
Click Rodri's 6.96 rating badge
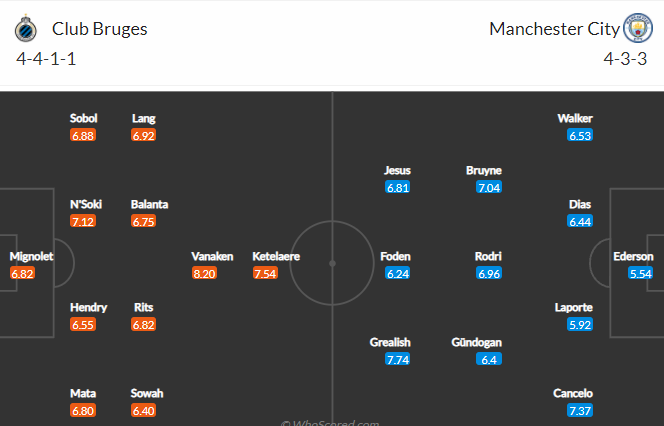tap(489, 274)
